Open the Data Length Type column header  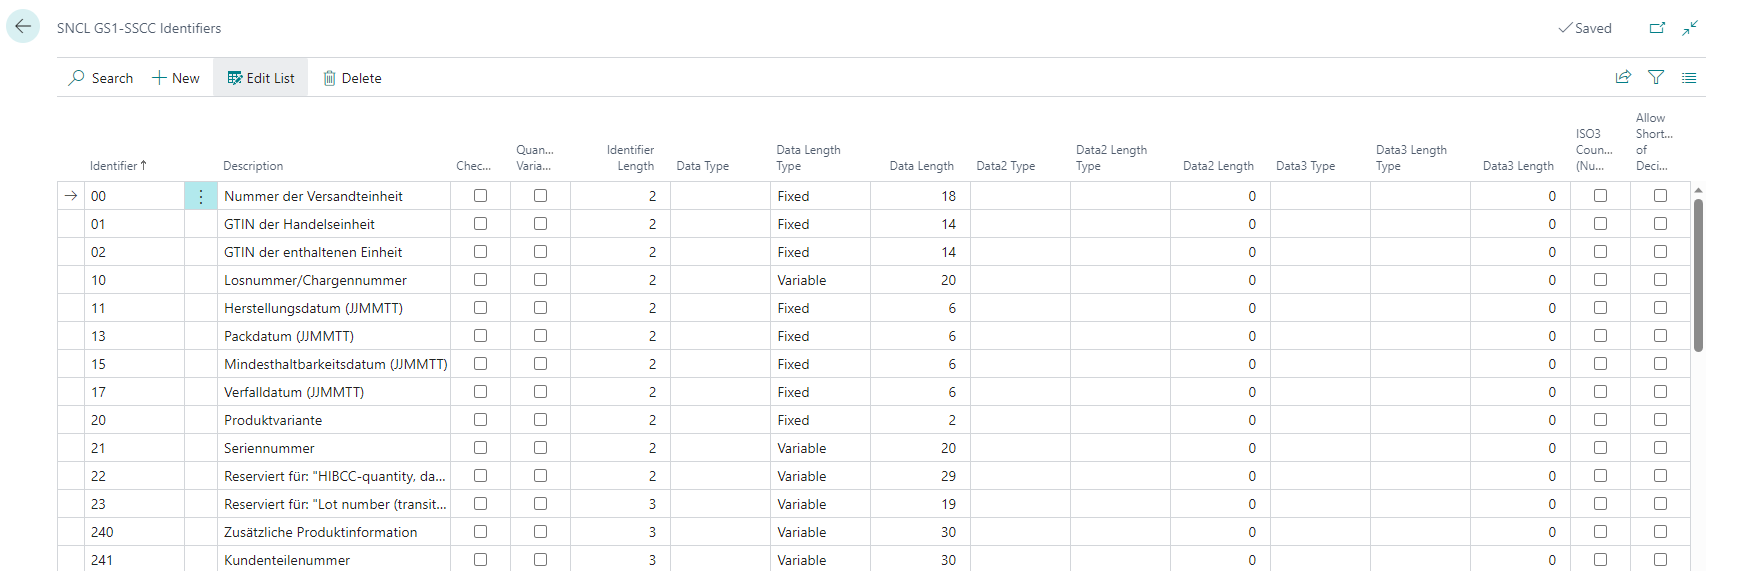[x=808, y=158]
